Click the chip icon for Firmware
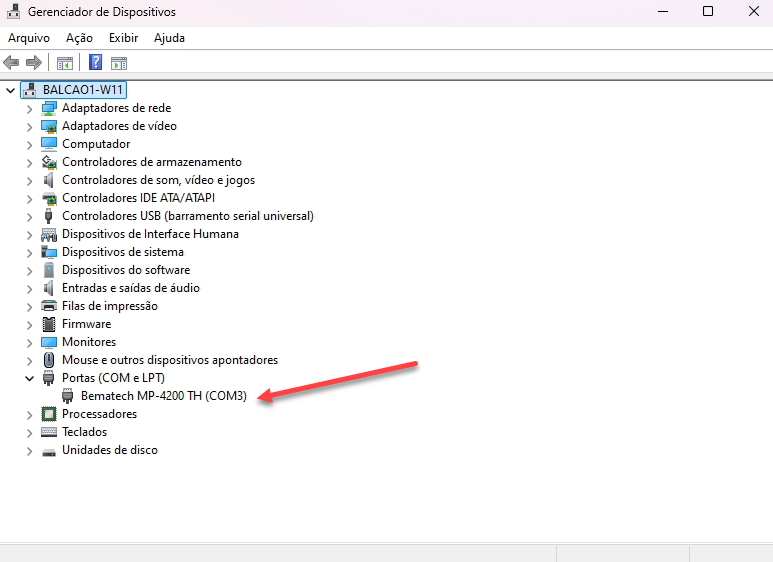Image resolution: width=773 pixels, height=562 pixels. click(x=49, y=324)
